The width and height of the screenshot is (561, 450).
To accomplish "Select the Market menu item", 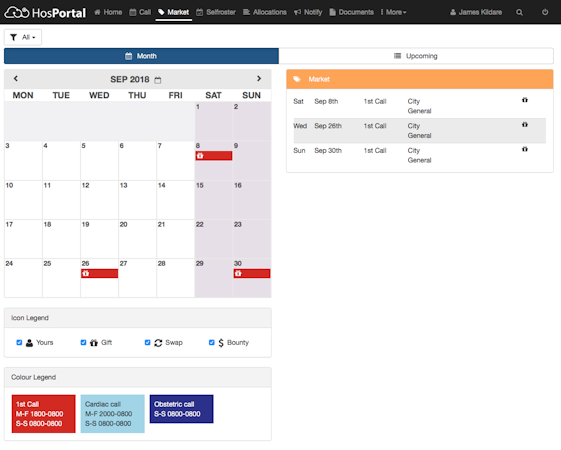I will point(174,13).
